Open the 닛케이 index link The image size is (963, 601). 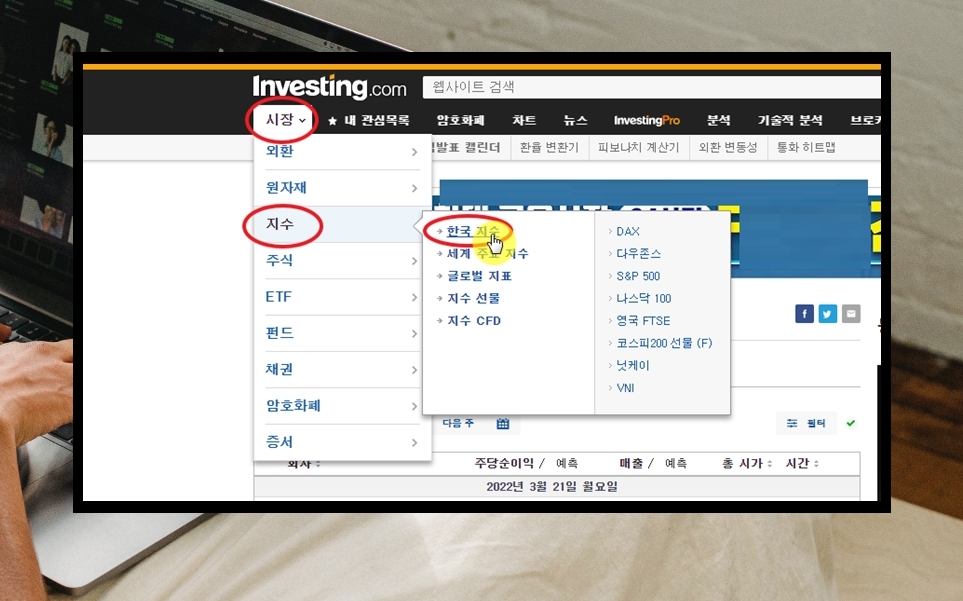pyautogui.click(x=633, y=366)
